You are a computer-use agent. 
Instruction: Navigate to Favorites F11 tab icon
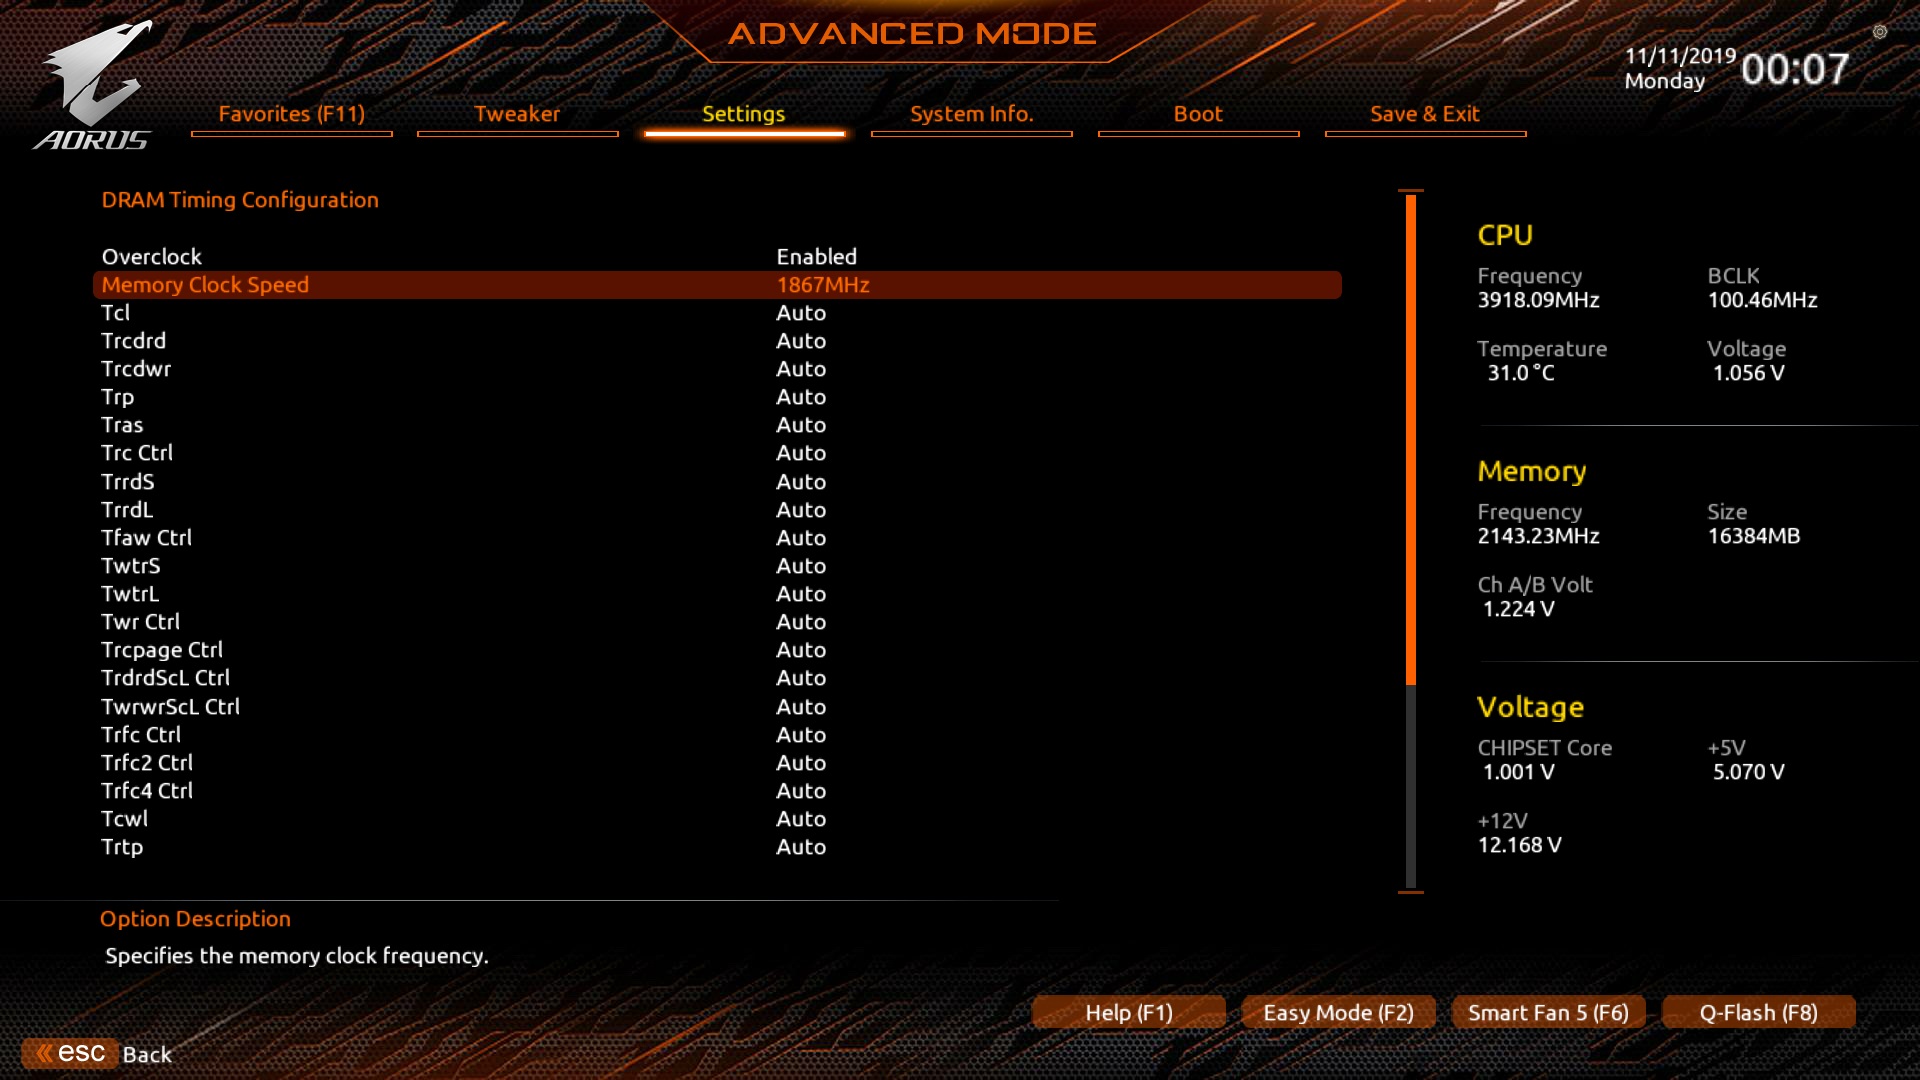[291, 113]
